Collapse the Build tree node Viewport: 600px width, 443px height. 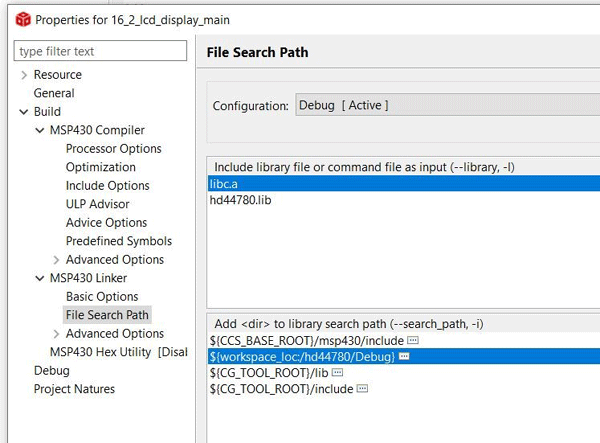[23, 112]
